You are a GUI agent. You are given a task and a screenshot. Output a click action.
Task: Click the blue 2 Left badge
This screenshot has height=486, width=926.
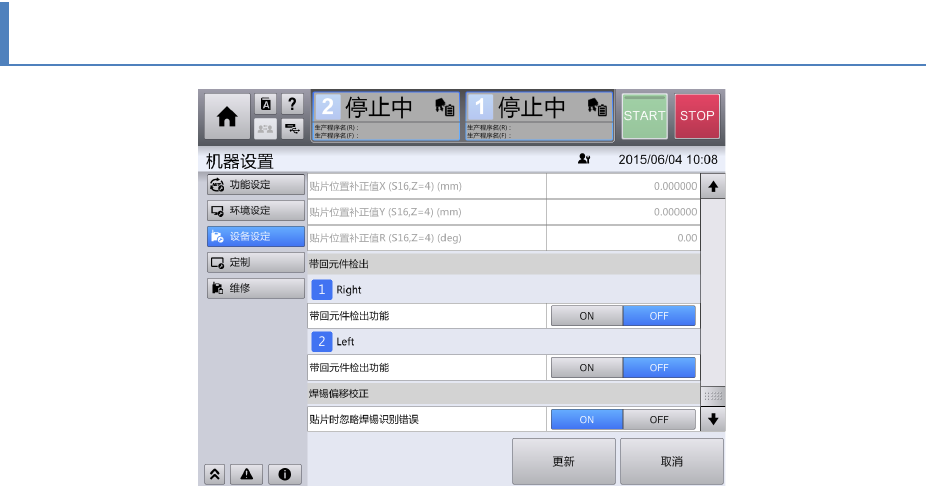(322, 342)
